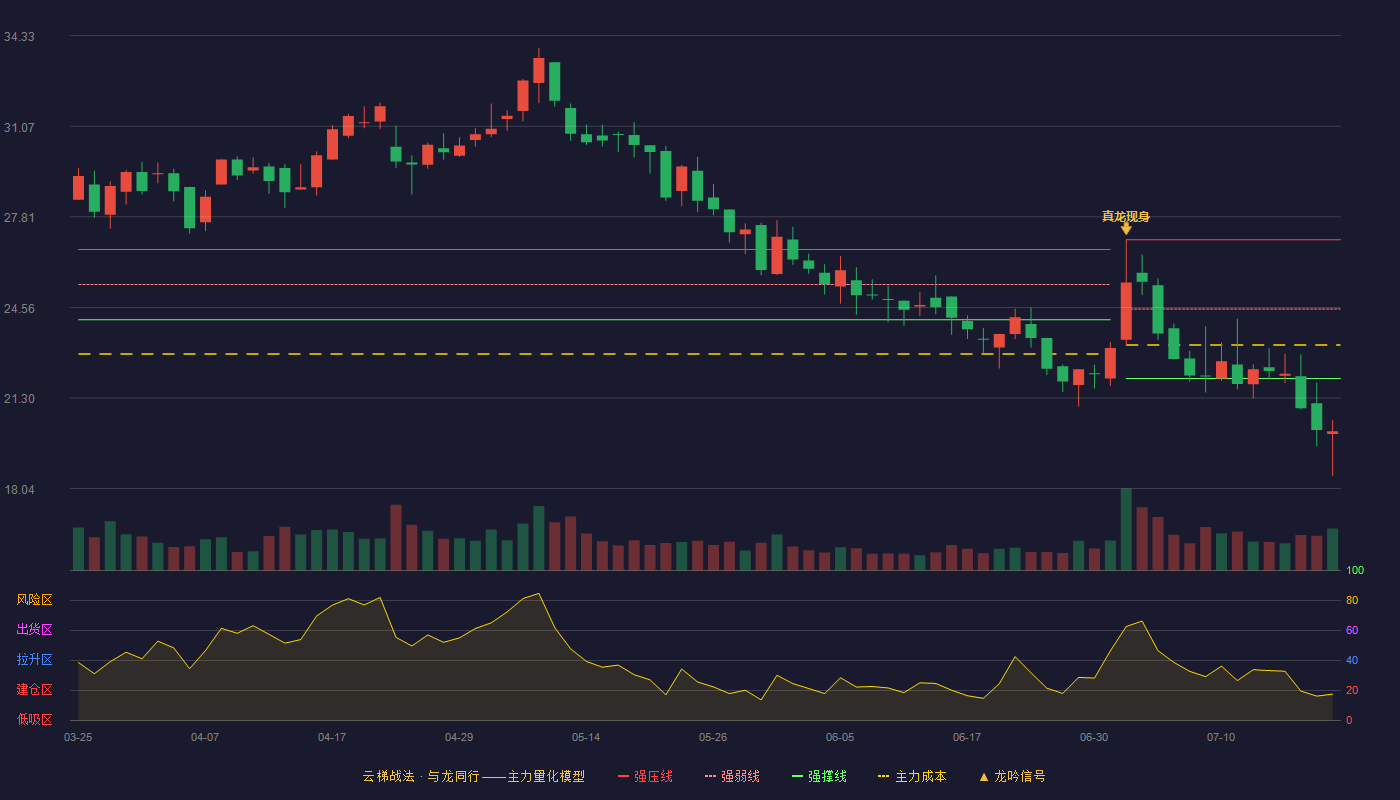The image size is (1400, 800).
Task: Toggle the 龙吟信号 legend entry
Action: point(1012,776)
